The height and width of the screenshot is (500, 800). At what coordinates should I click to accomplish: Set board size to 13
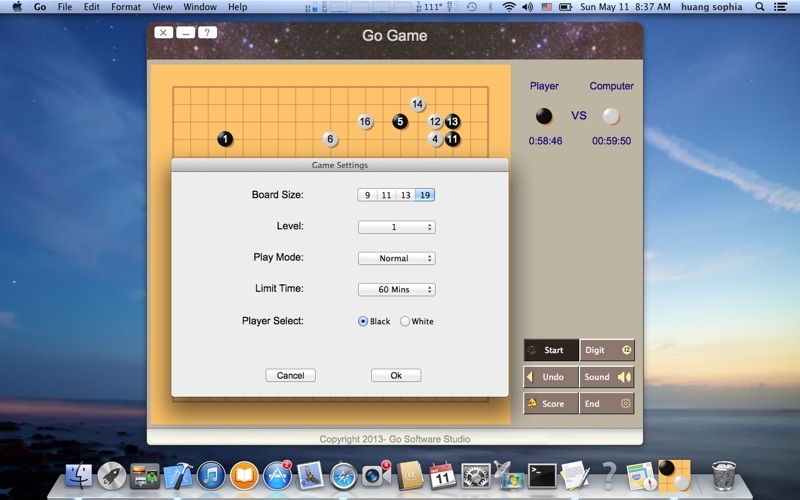click(405, 195)
